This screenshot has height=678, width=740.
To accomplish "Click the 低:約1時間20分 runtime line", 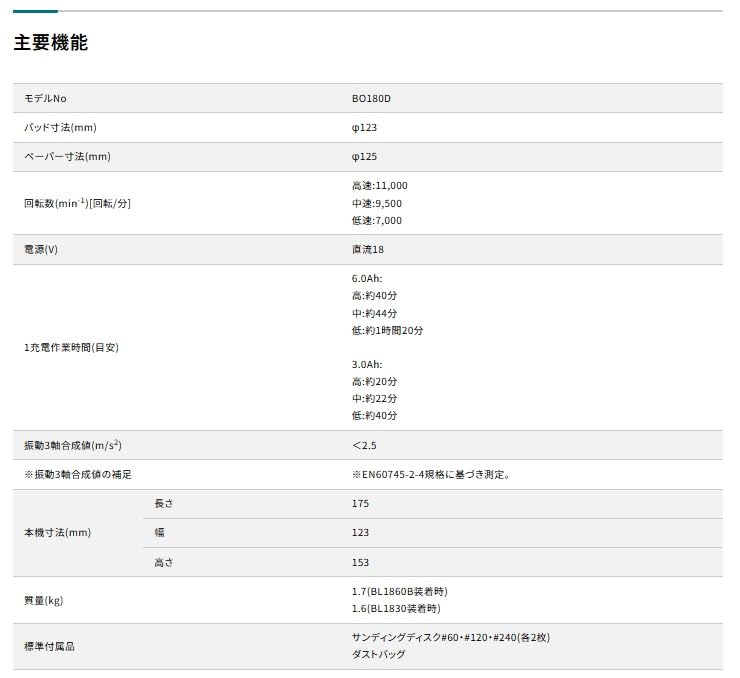I will click(x=387, y=331).
